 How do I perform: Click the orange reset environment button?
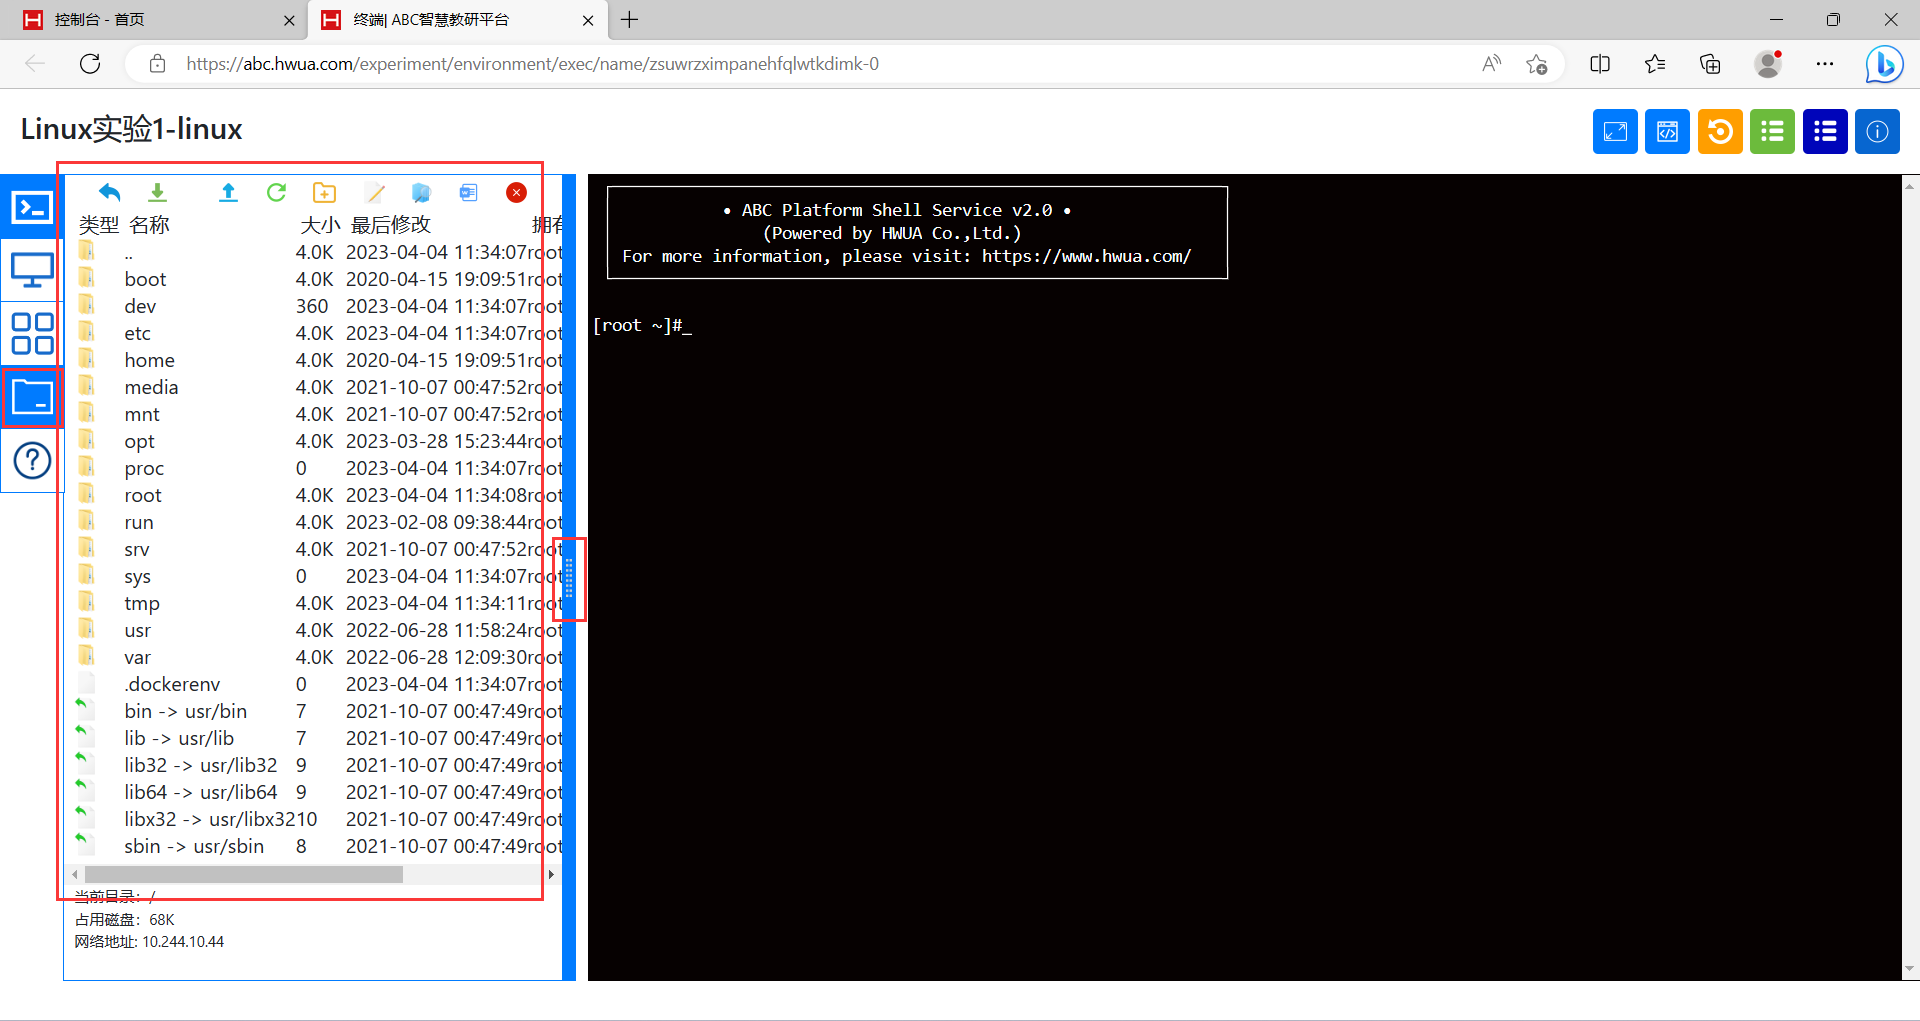[1720, 131]
